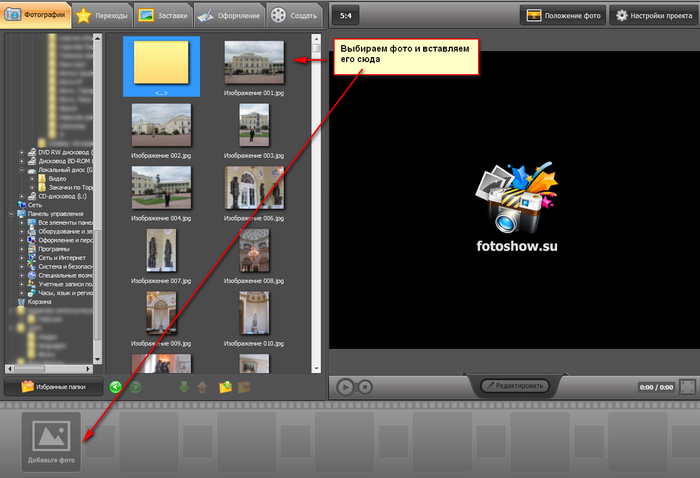Select the parent folder <..> thumbnail

pos(162,67)
